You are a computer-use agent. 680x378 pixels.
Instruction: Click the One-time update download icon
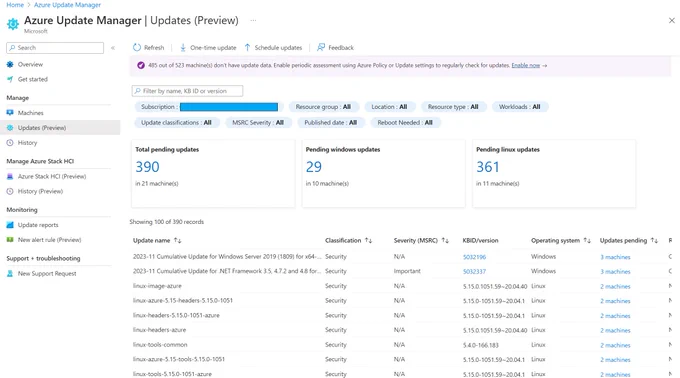(183, 47)
